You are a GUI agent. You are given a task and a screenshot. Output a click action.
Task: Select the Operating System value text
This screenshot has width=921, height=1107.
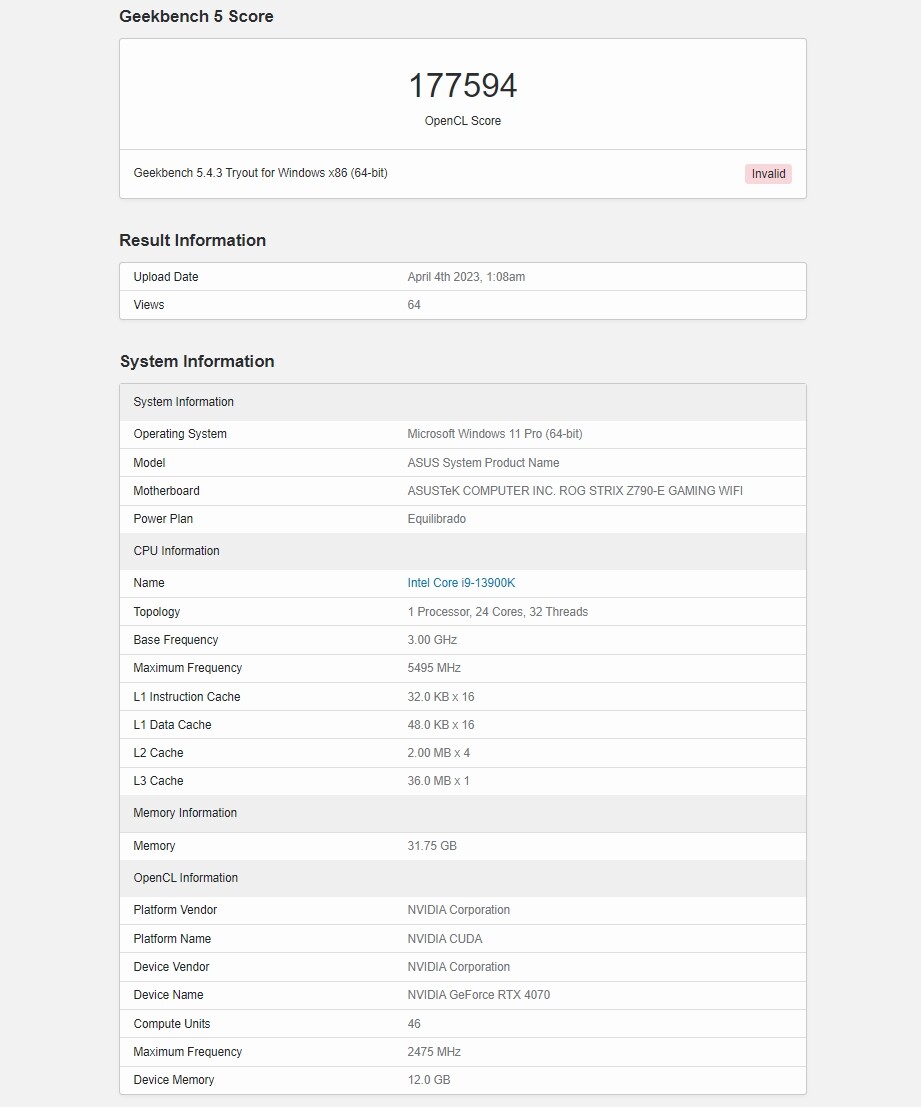tap(495, 433)
